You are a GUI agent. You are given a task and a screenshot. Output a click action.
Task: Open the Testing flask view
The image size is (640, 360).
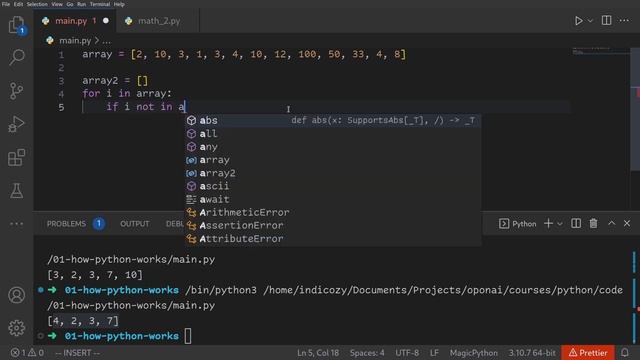pos(16,191)
